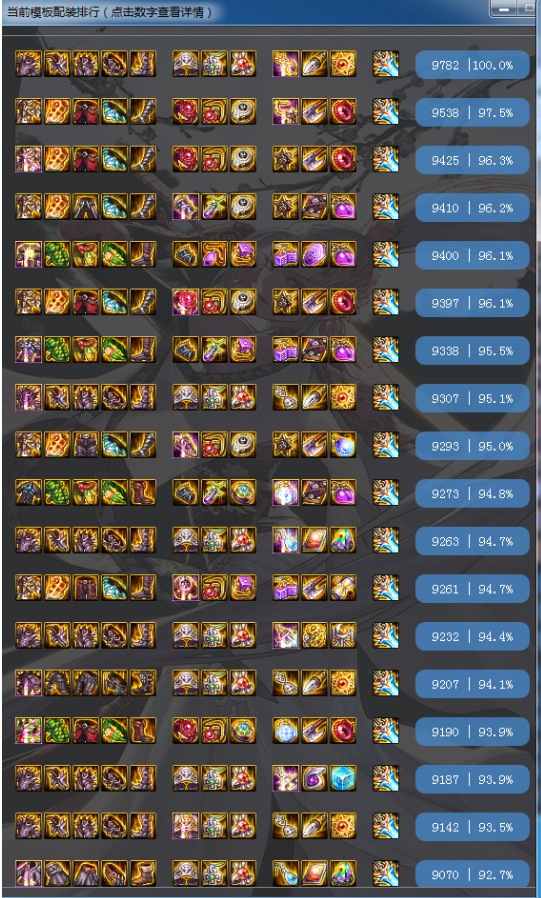Click the first green scaled armor icon in the 9400 row
The image size is (541, 898).
click(57, 254)
